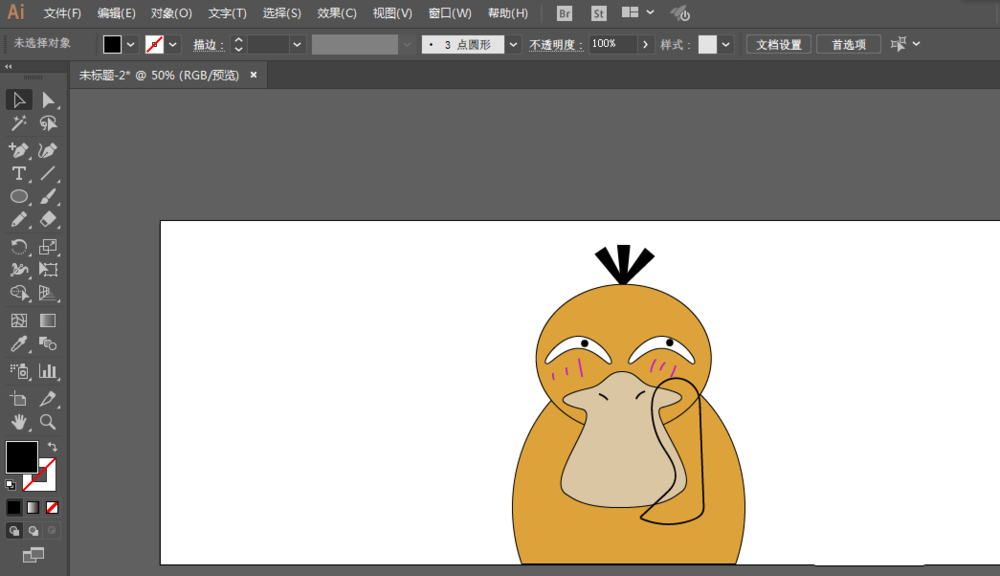1000x576 pixels.
Task: Open the change screen mode button
Action: [x=33, y=555]
